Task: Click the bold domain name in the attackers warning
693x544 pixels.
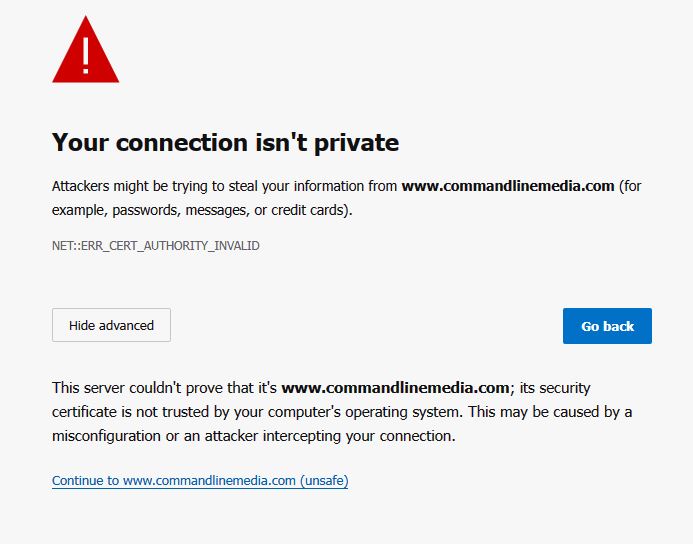Action: (507, 186)
